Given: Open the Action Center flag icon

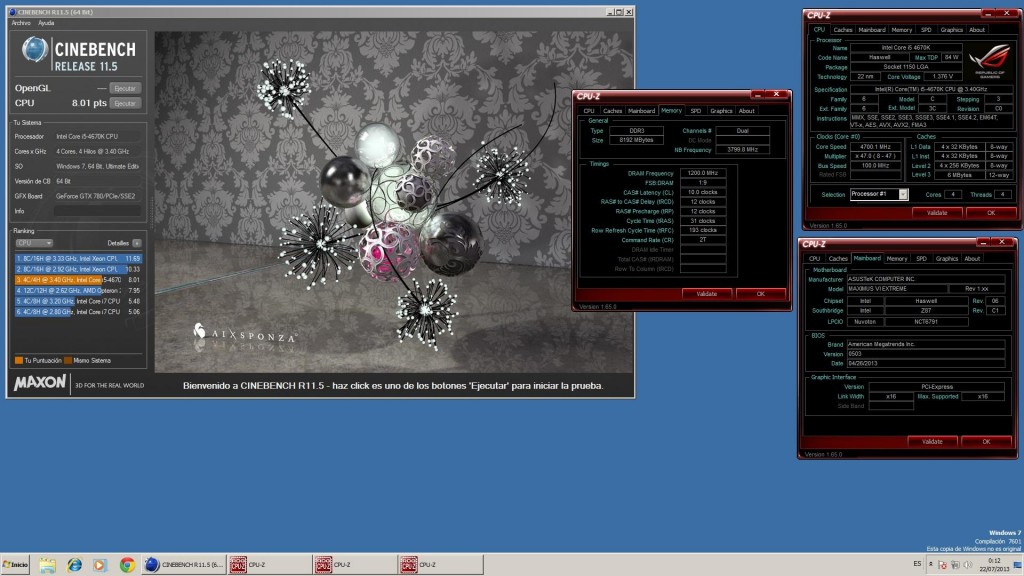Looking at the screenshot, I should pyautogui.click(x=942, y=565).
